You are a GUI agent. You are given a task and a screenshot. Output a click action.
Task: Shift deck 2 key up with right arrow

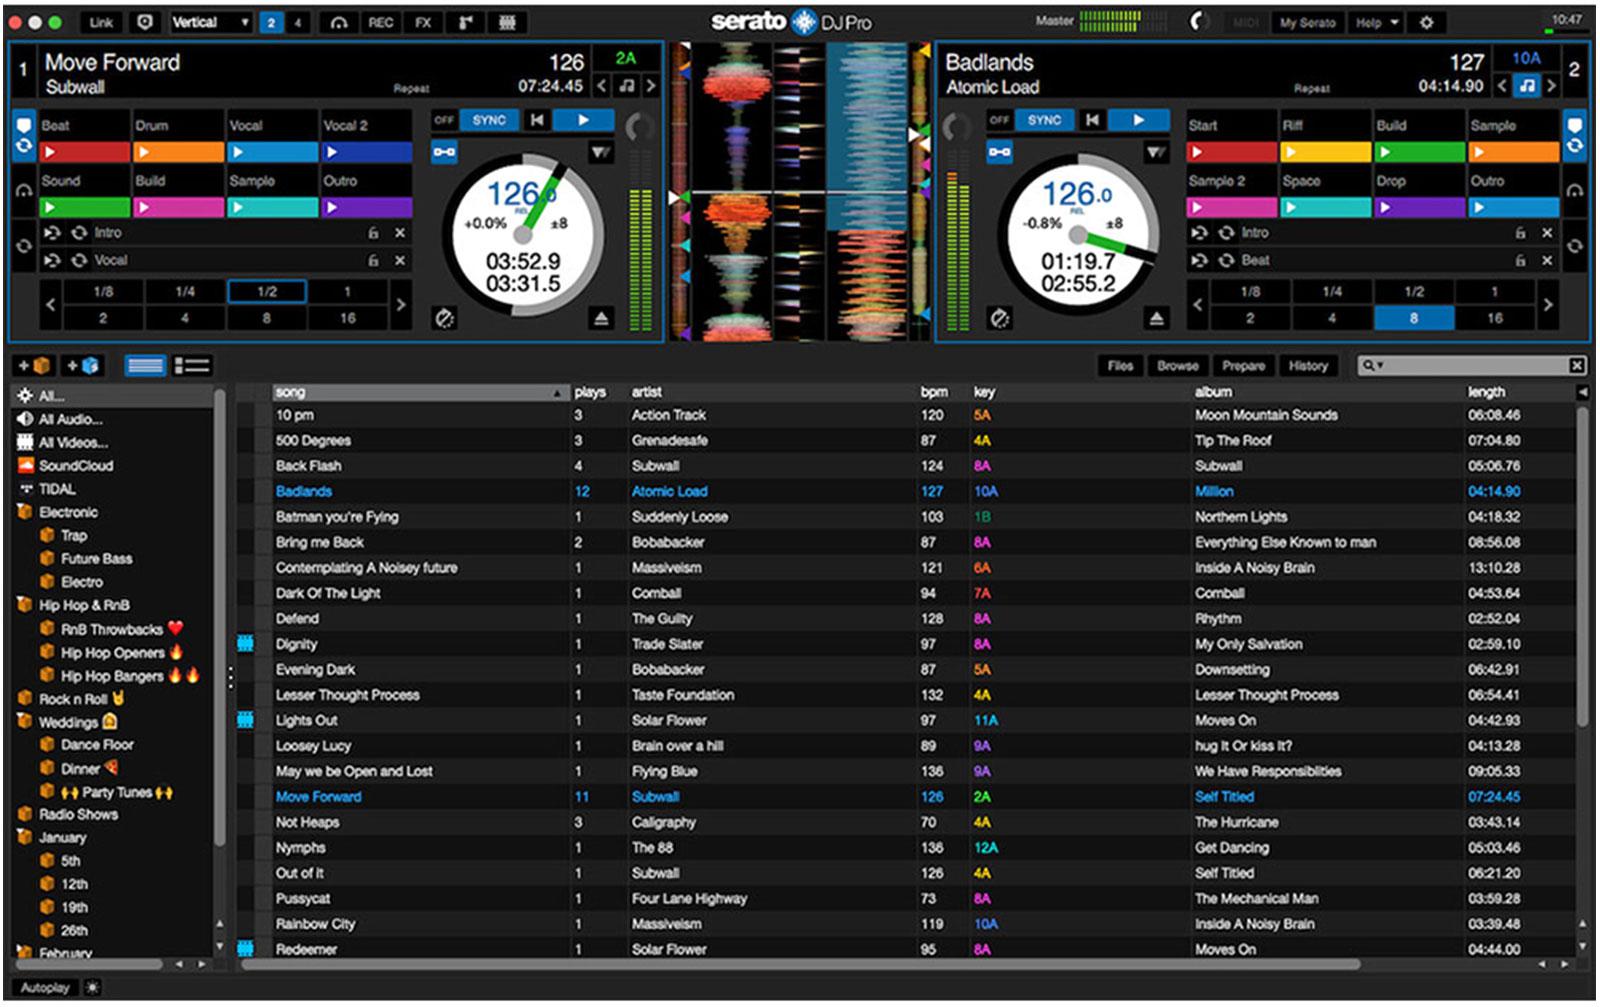coord(1551,86)
